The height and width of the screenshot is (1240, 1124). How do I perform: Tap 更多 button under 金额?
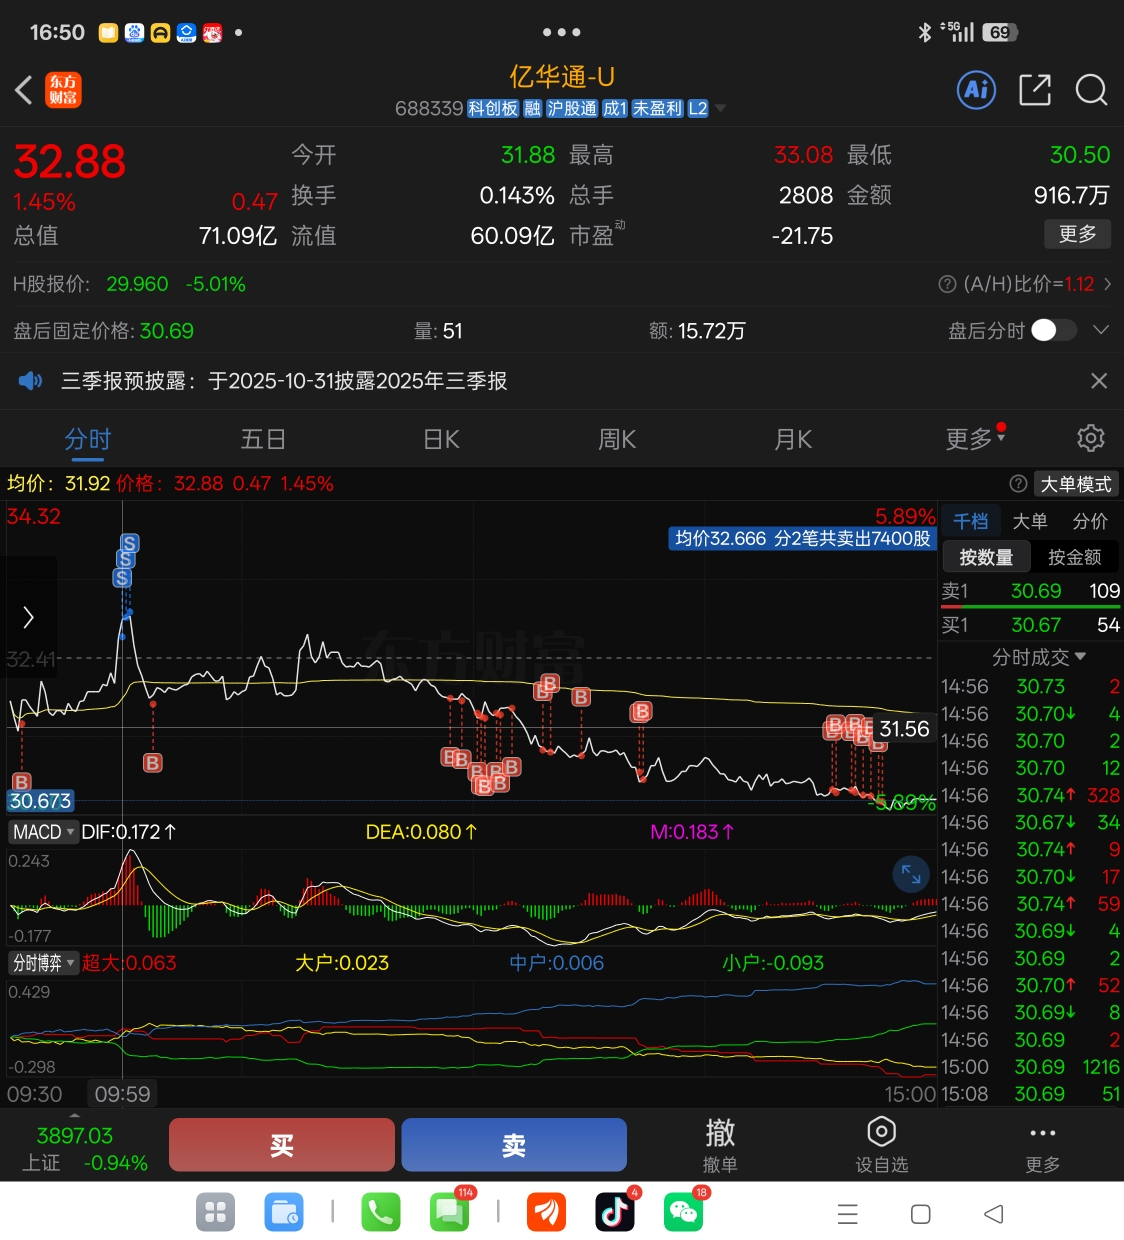(x=1077, y=234)
